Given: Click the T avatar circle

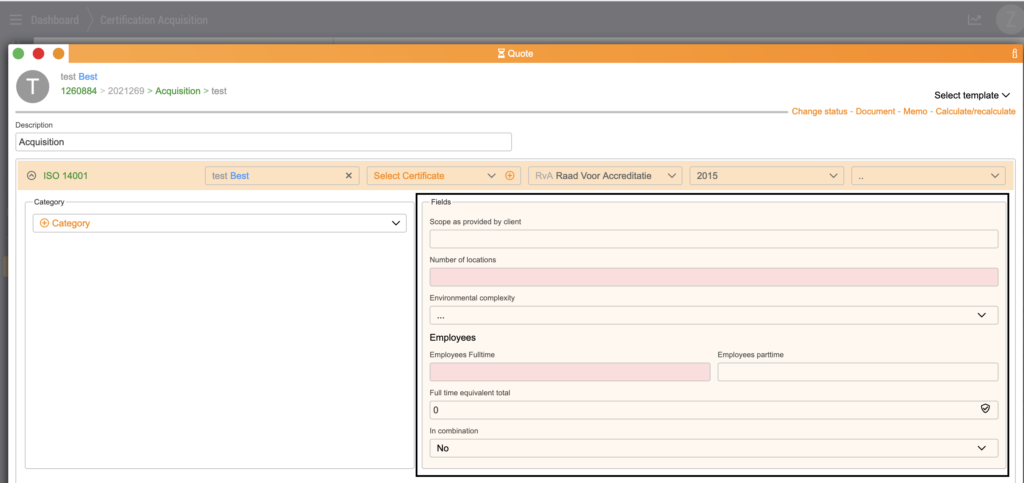Looking at the screenshot, I should coord(35,87).
